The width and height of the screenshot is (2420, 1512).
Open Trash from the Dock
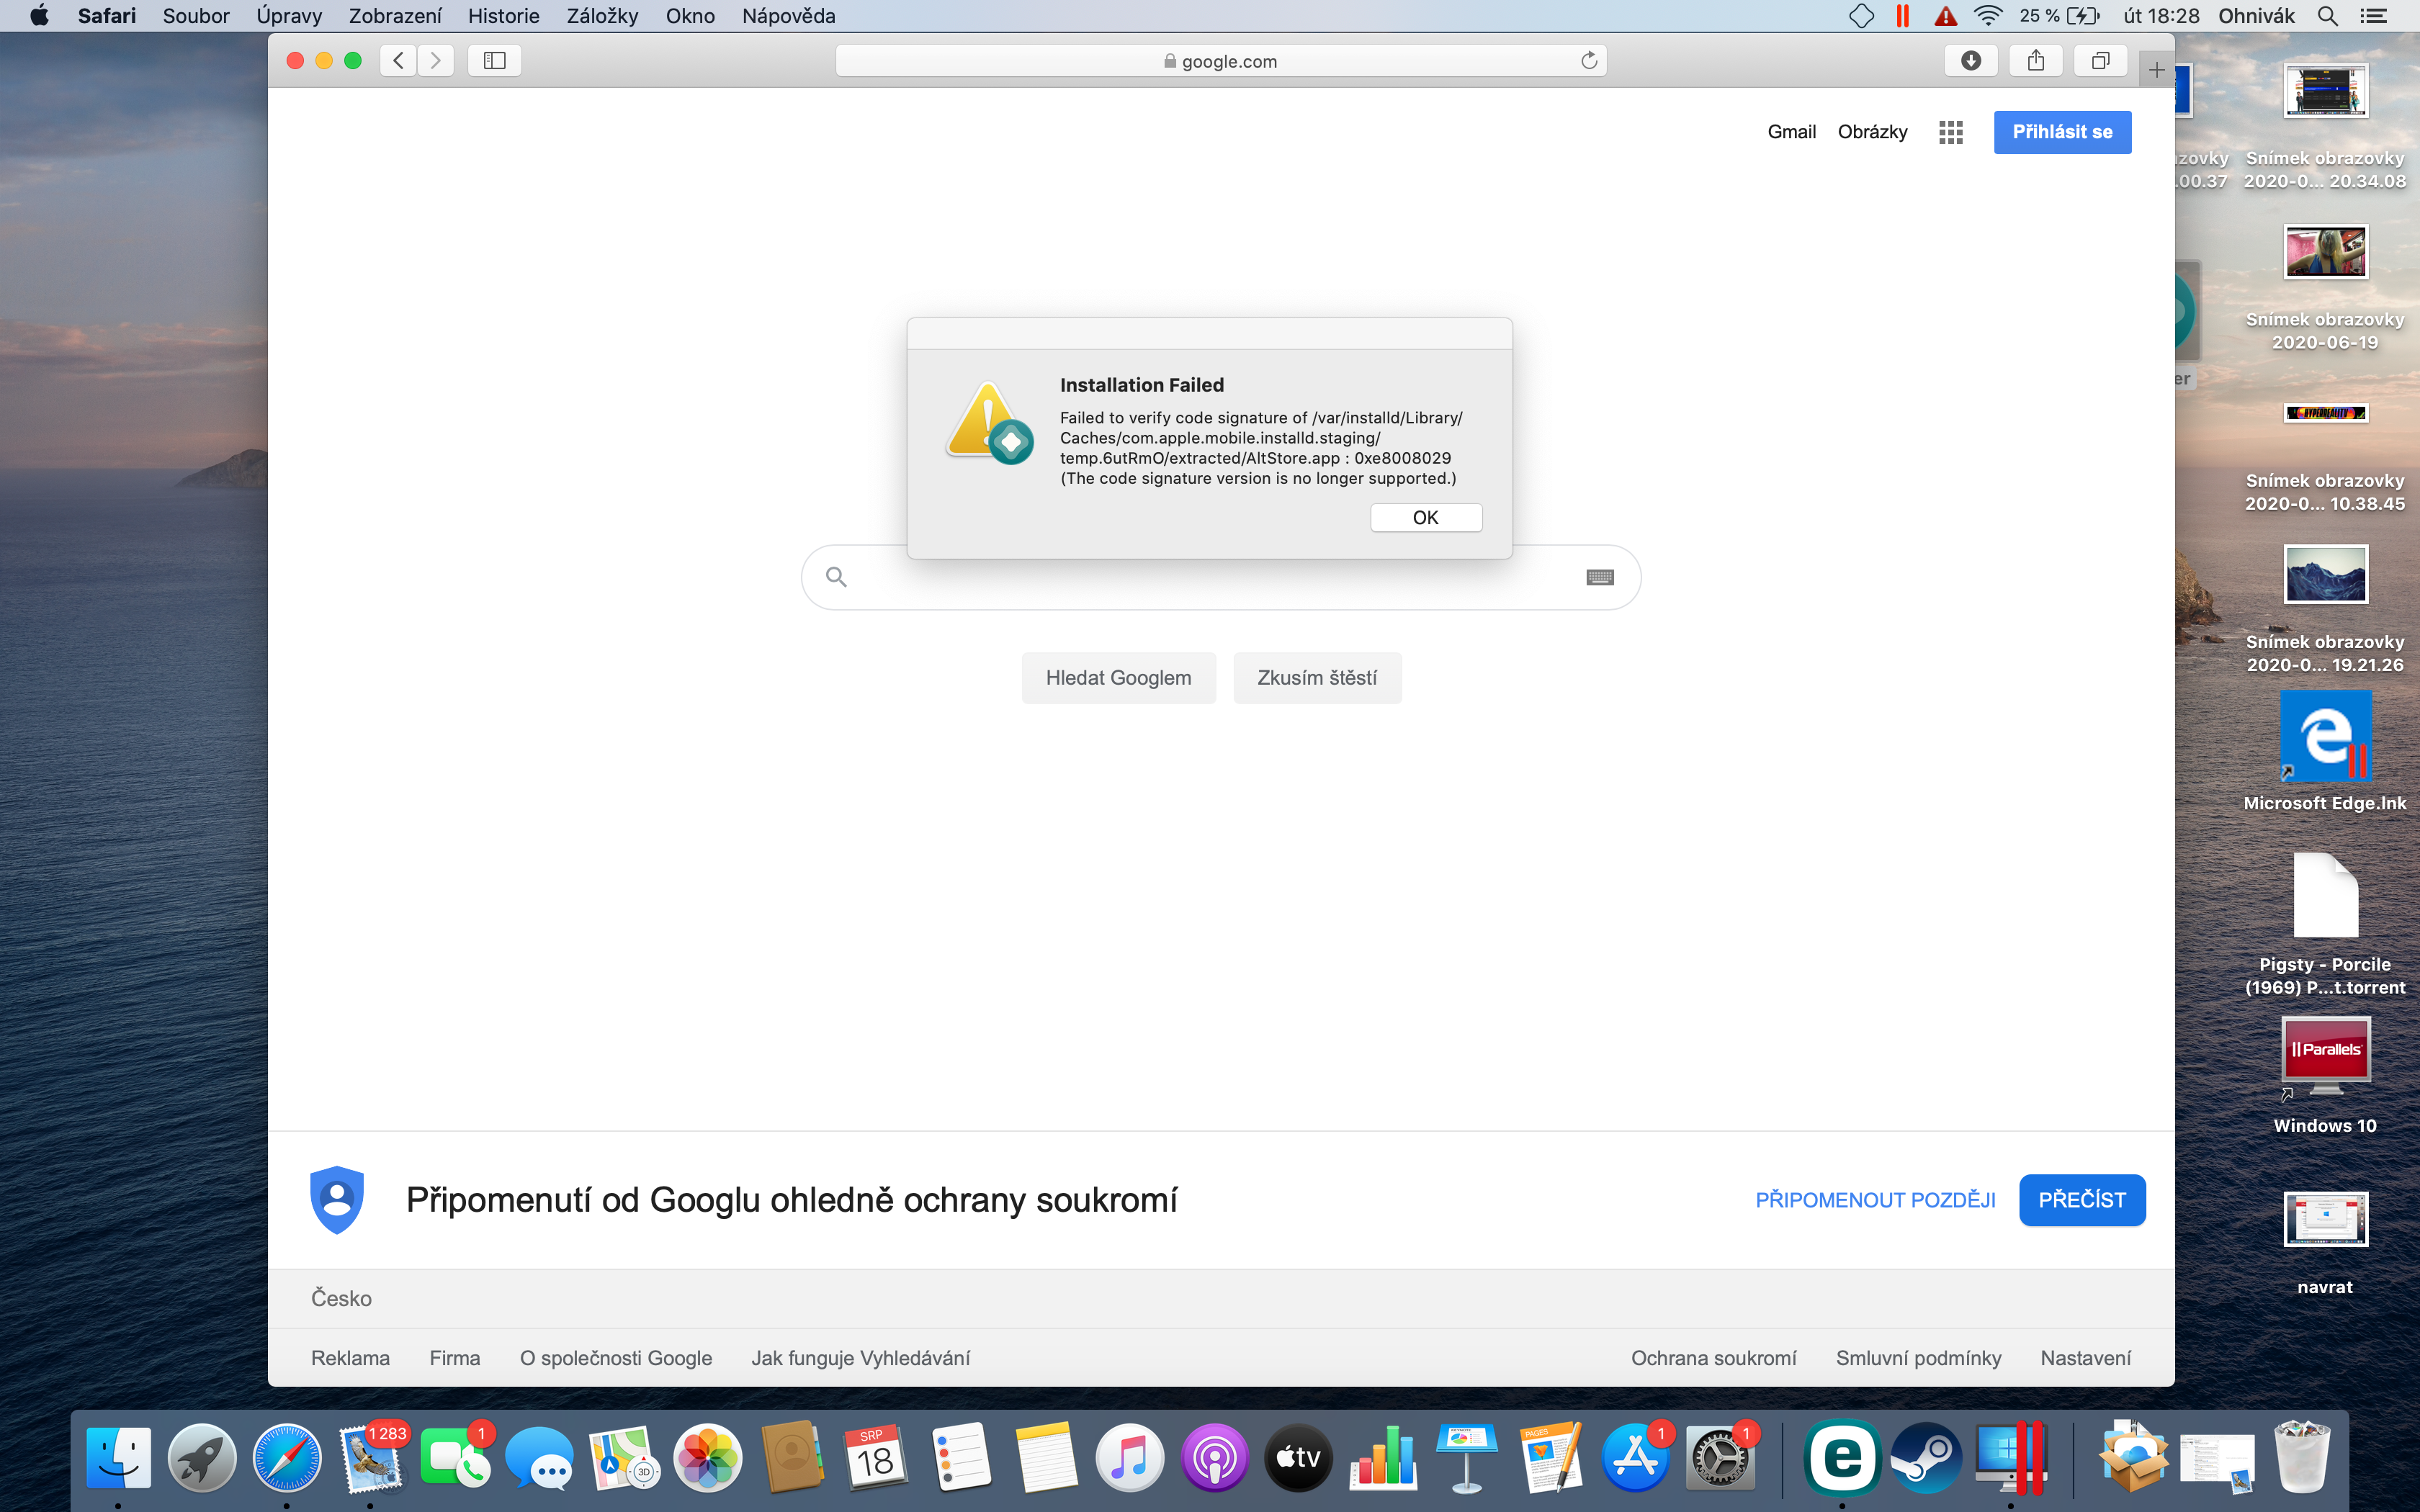click(2301, 1458)
